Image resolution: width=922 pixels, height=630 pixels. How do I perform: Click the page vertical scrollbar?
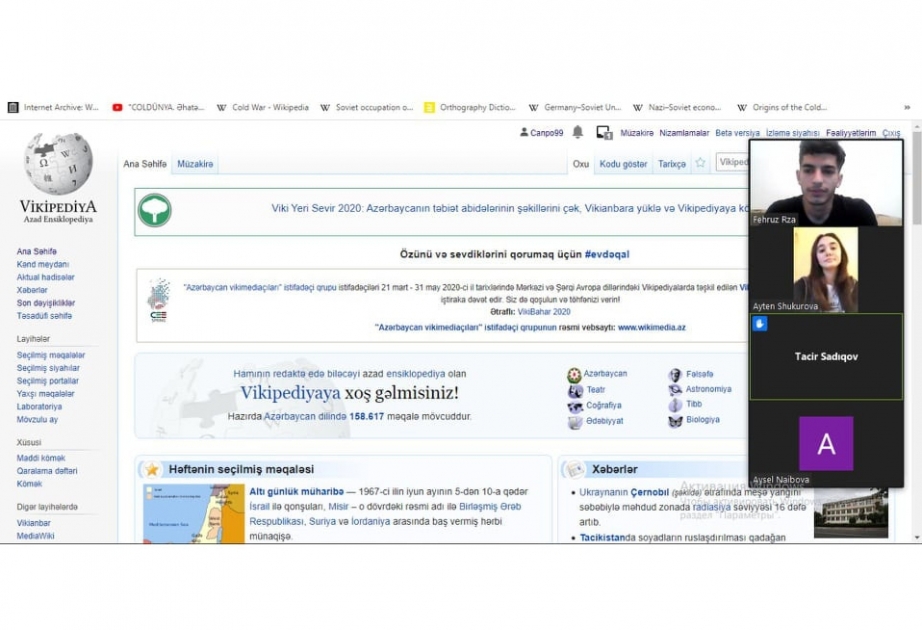(917, 178)
